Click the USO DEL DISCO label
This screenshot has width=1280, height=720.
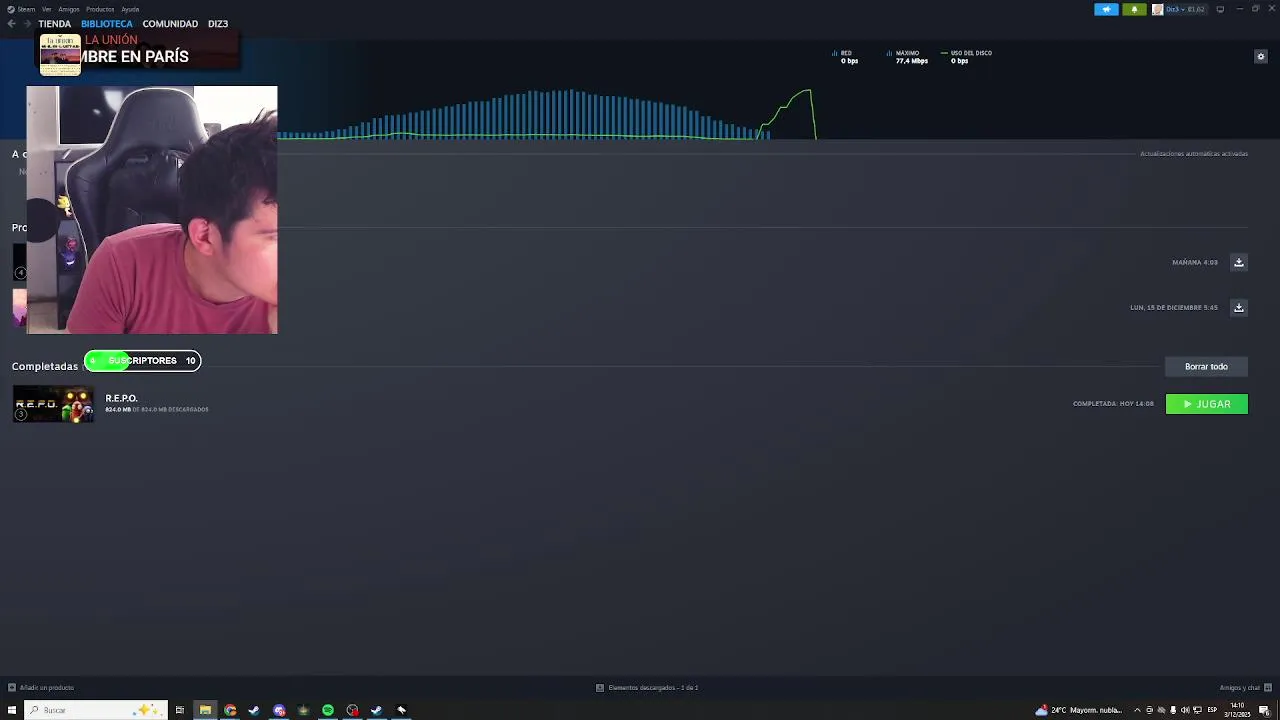970,53
